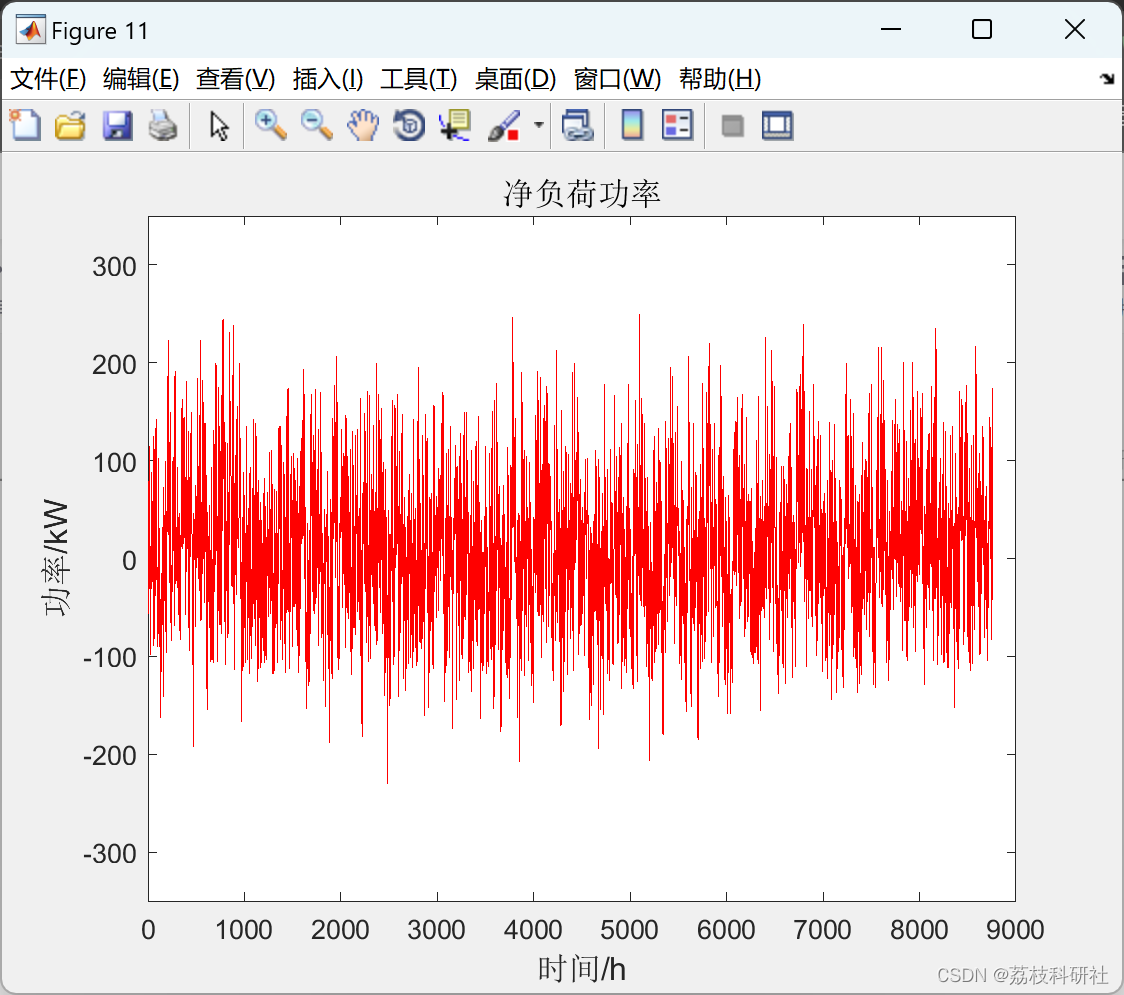Maximize the Figure 11 window
The image size is (1124, 995).
click(x=982, y=29)
